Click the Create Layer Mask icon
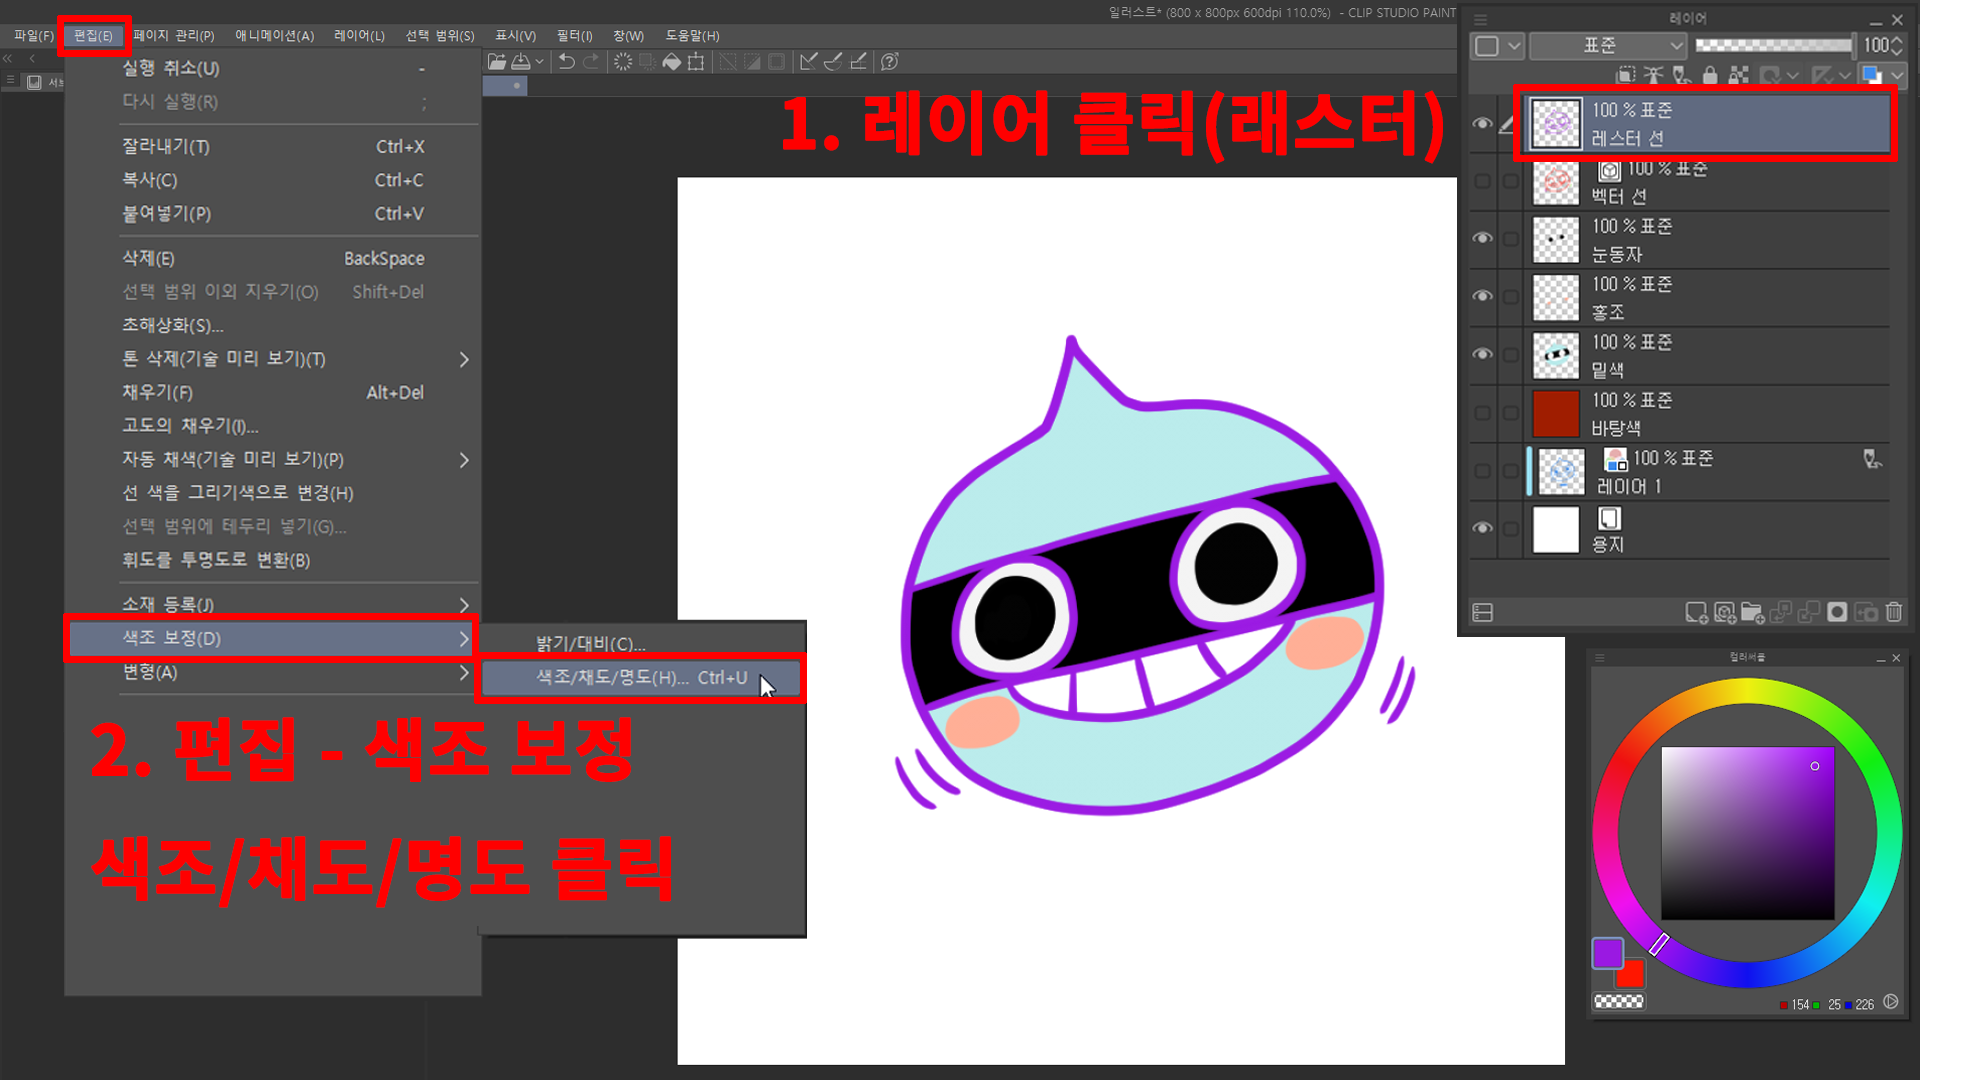The height and width of the screenshot is (1080, 1980). 1837,612
